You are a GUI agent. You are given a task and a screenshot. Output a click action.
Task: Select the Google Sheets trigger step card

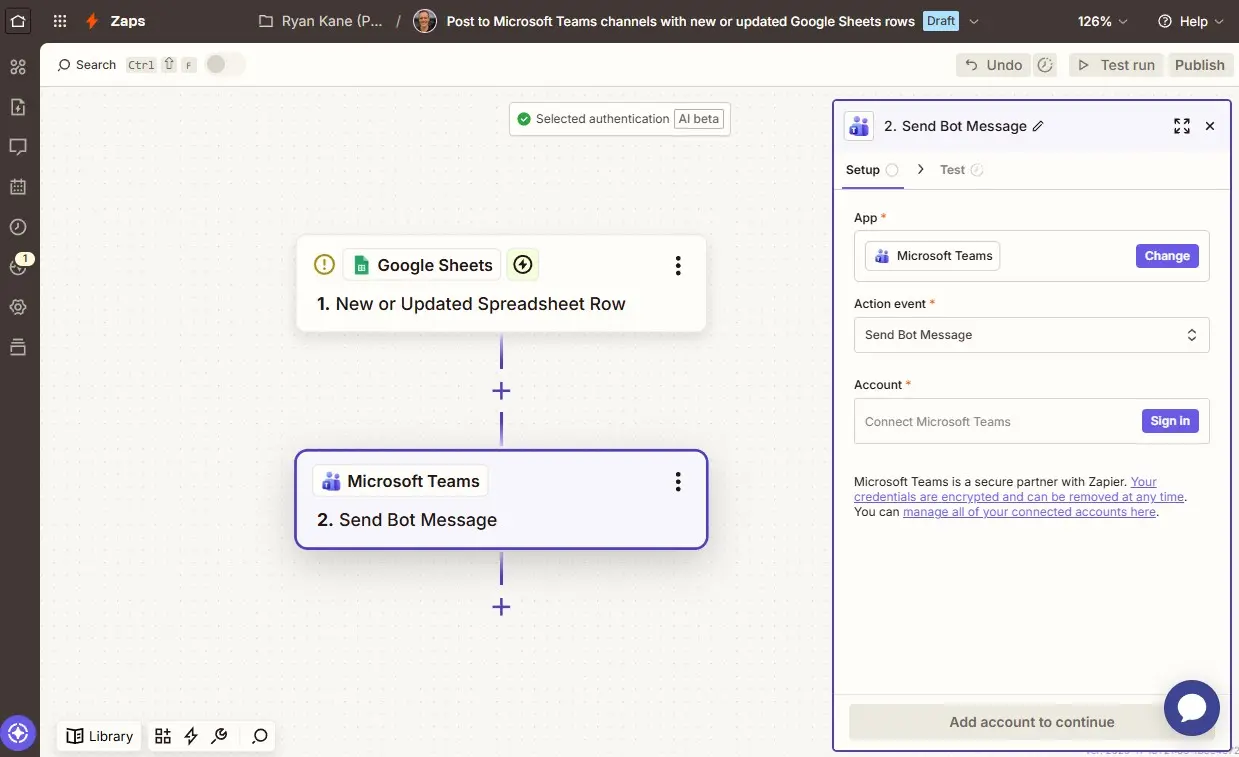[501, 284]
